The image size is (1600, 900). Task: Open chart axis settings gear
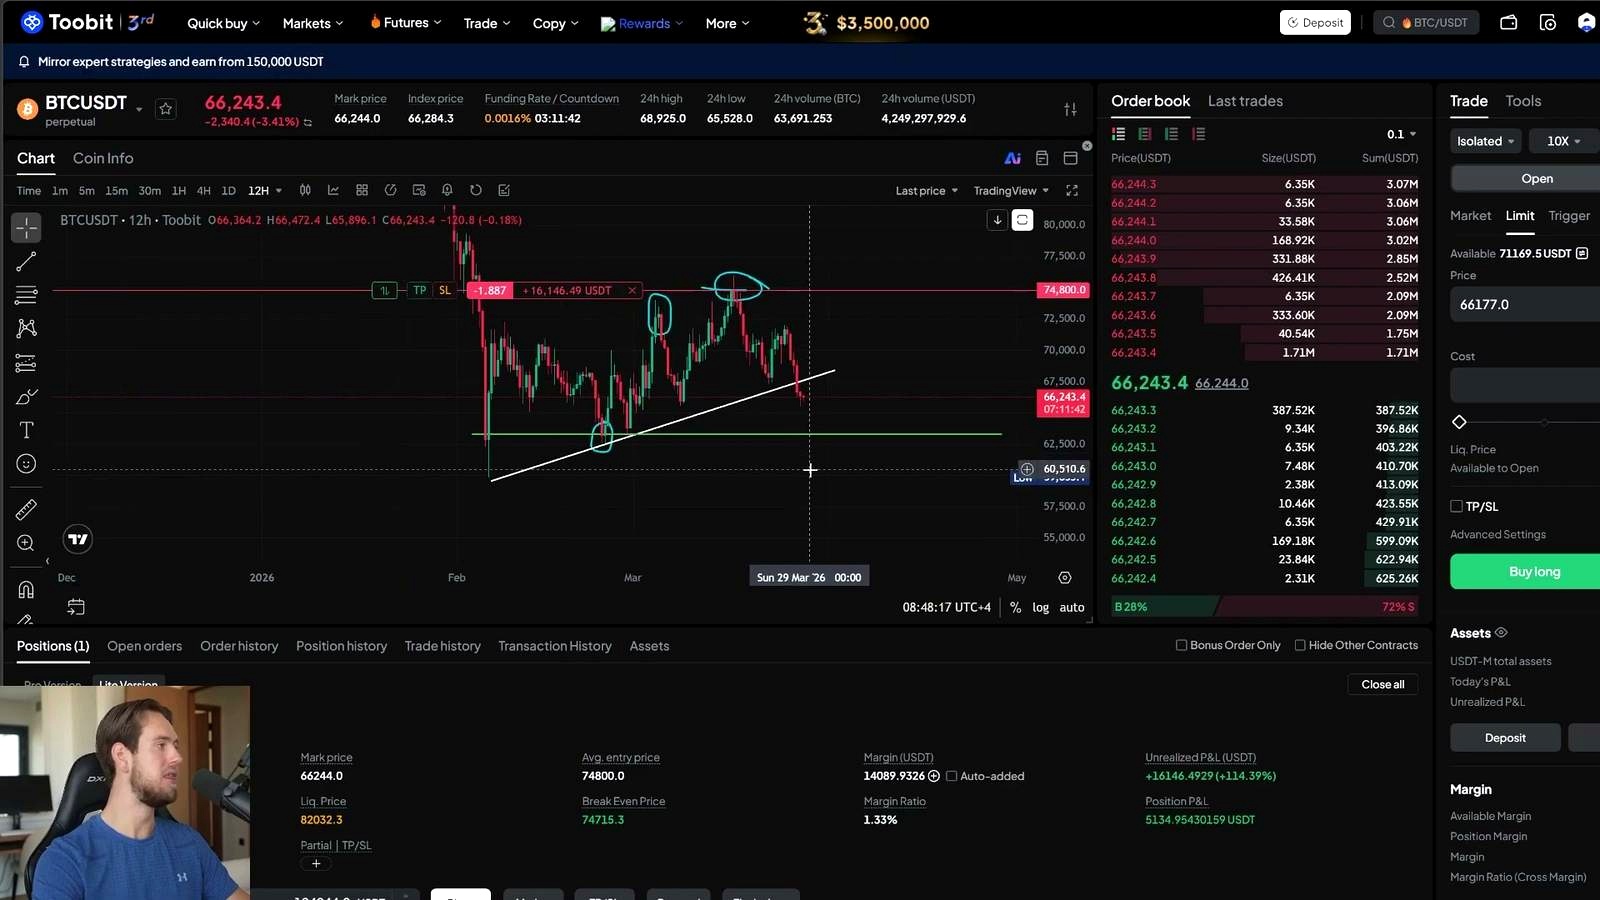click(x=1065, y=578)
